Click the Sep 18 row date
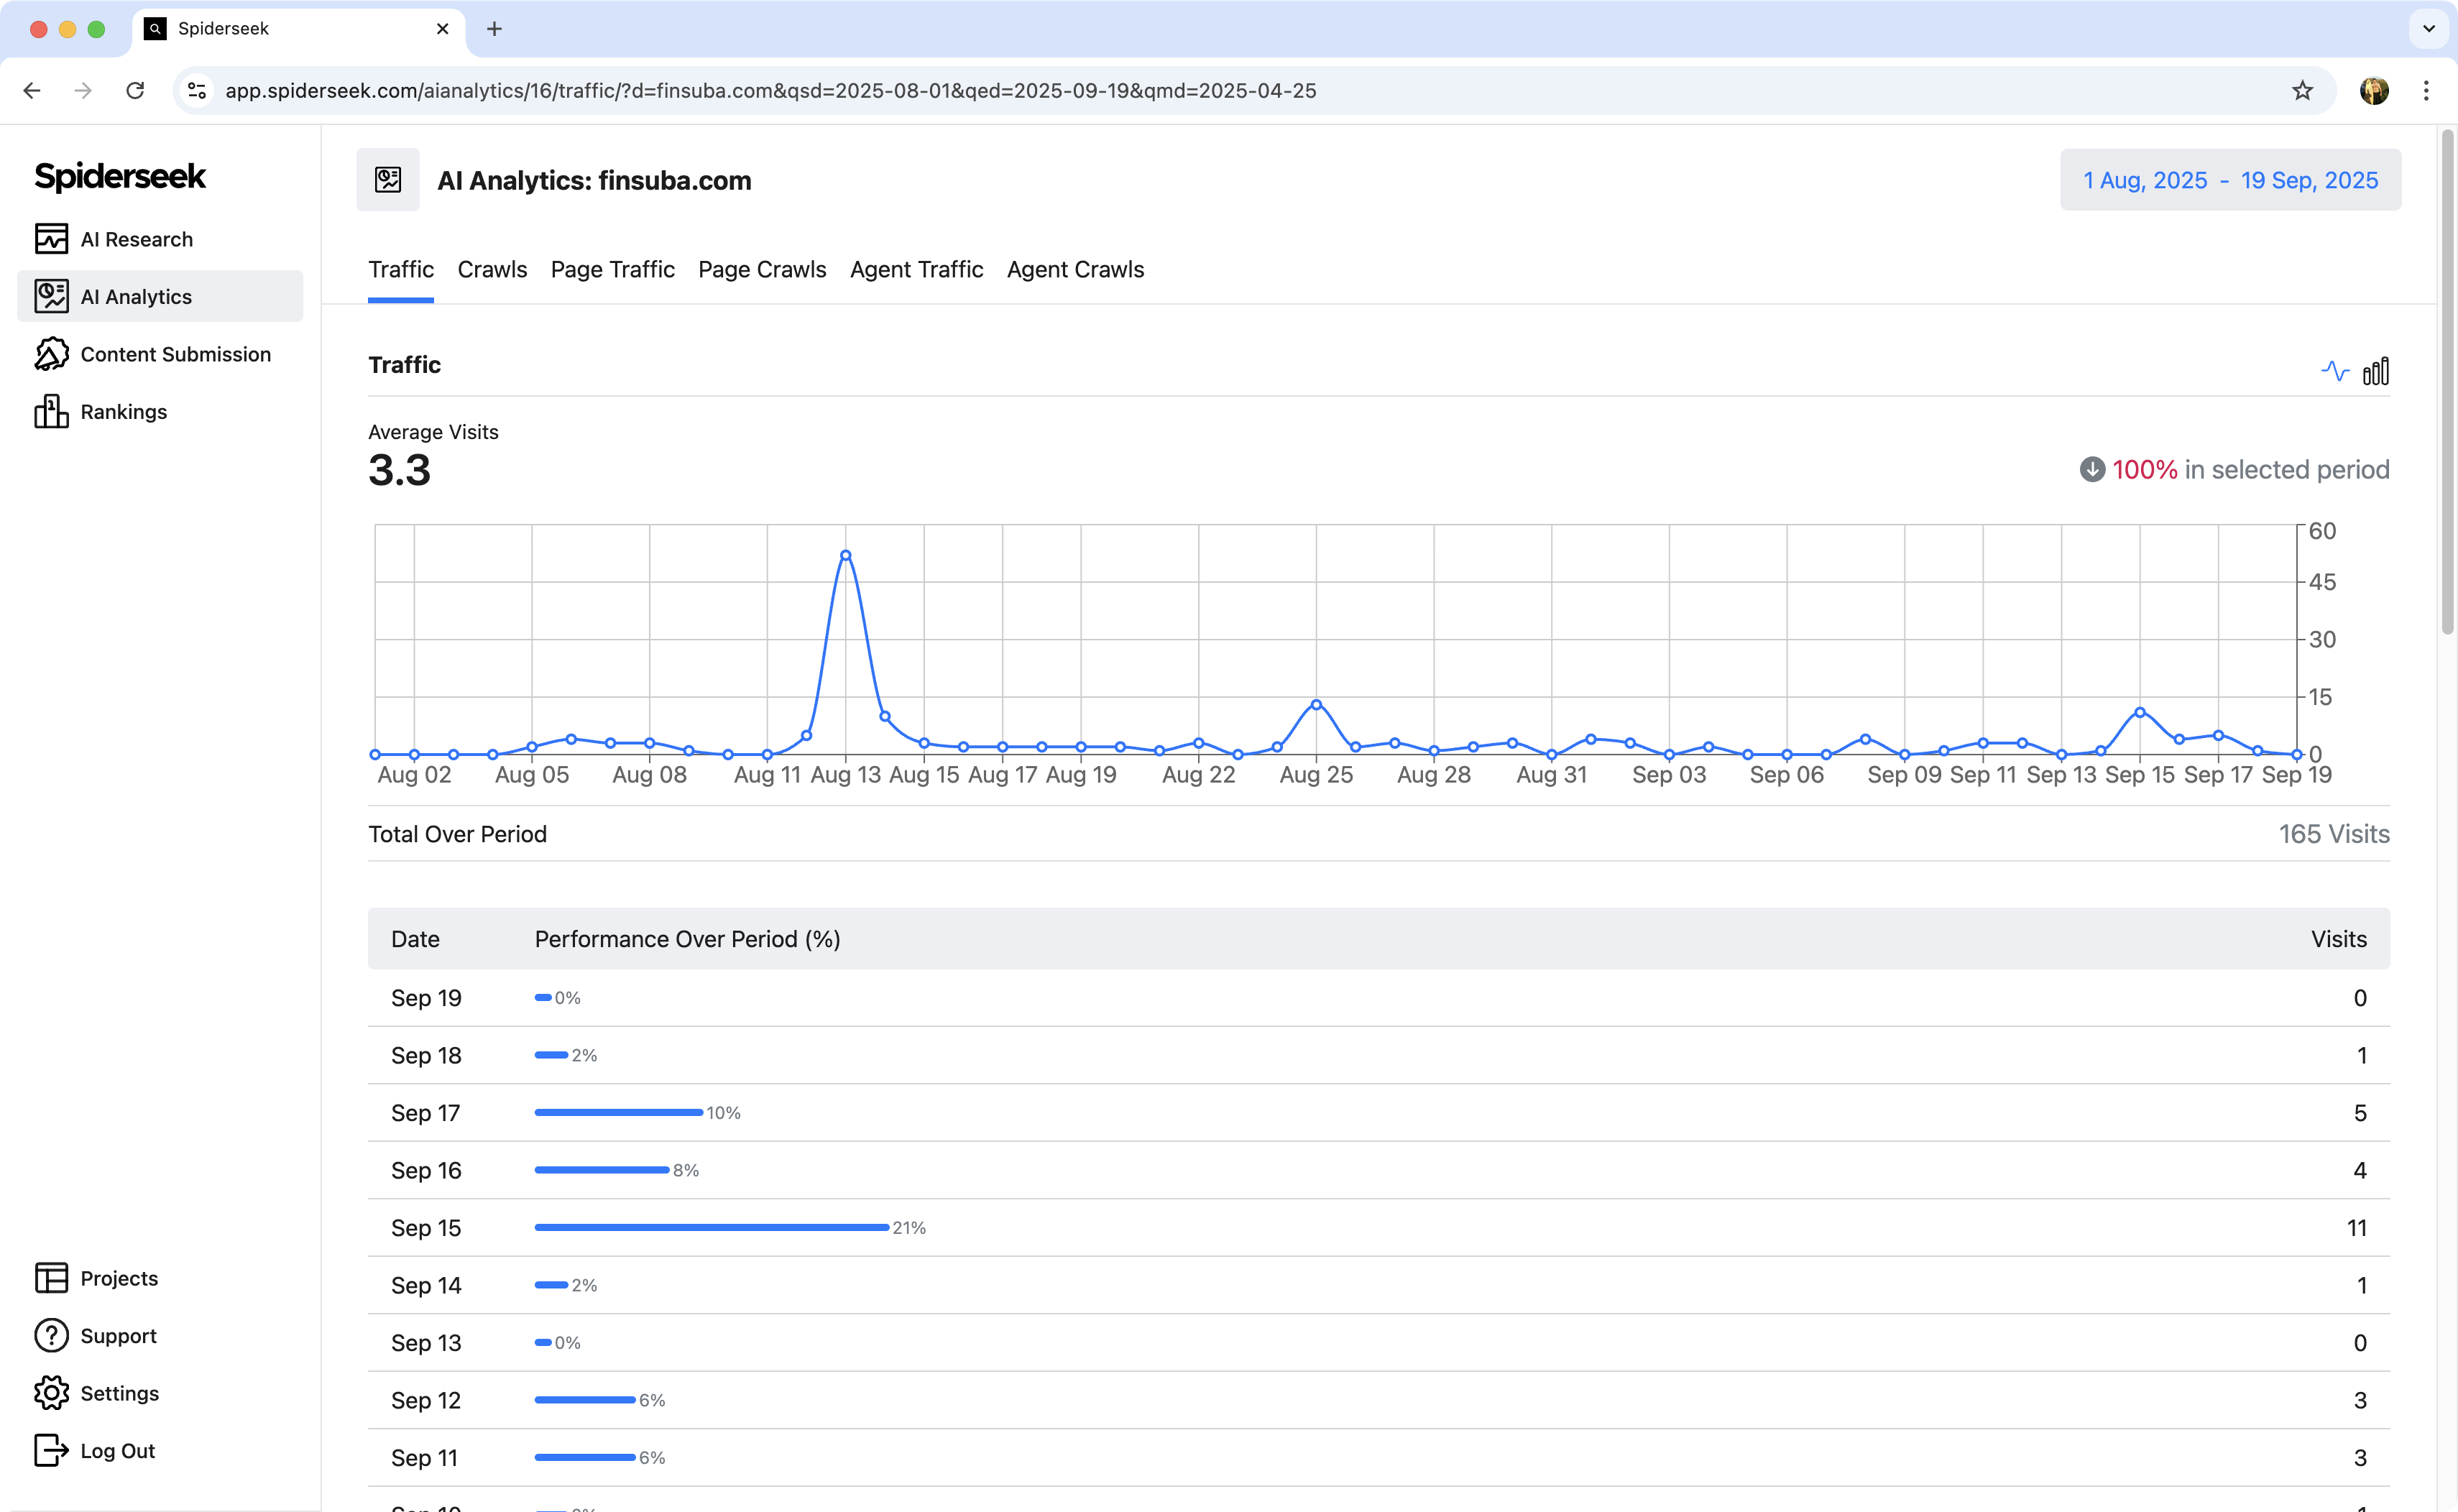Image resolution: width=2458 pixels, height=1512 pixels. 426,1055
